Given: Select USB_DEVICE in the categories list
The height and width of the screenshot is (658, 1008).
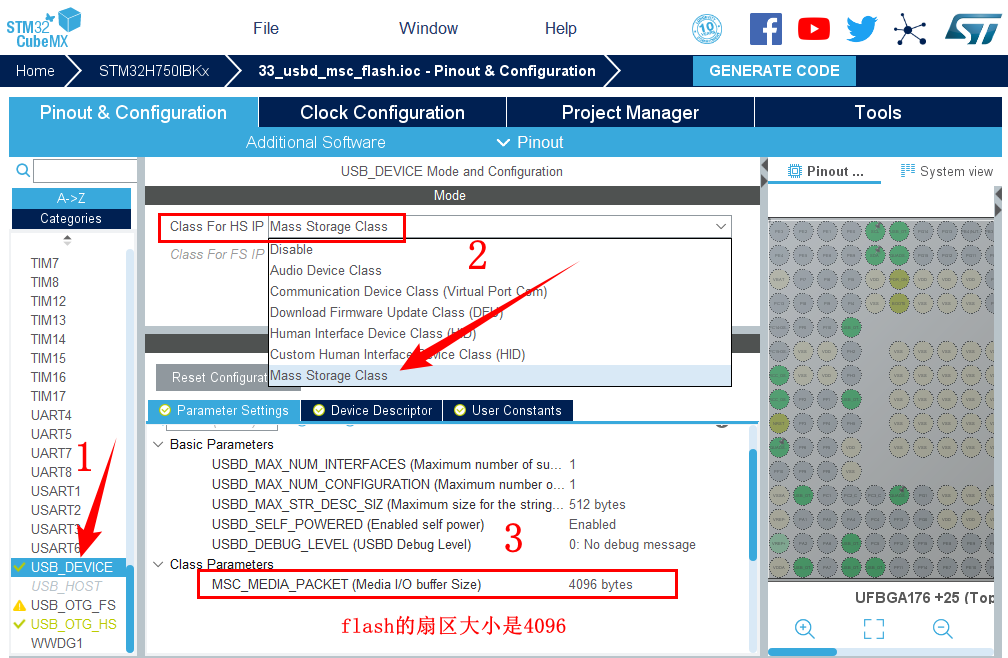Looking at the screenshot, I should point(72,567).
